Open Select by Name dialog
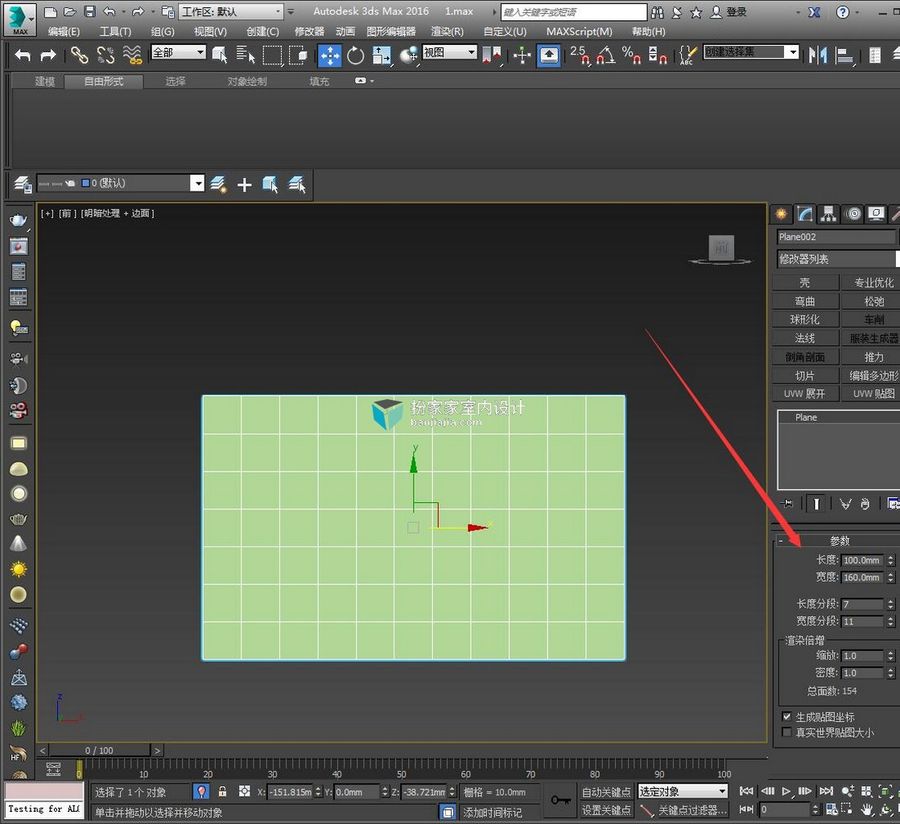 tap(245, 56)
